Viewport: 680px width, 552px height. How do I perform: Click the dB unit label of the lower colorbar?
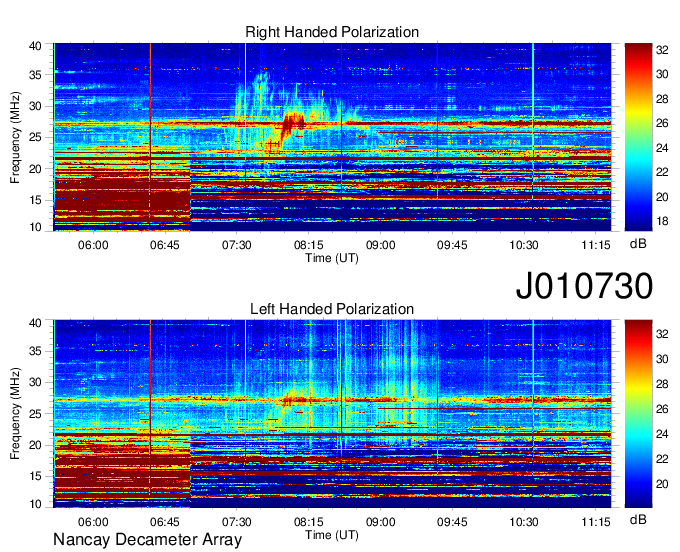(x=638, y=520)
